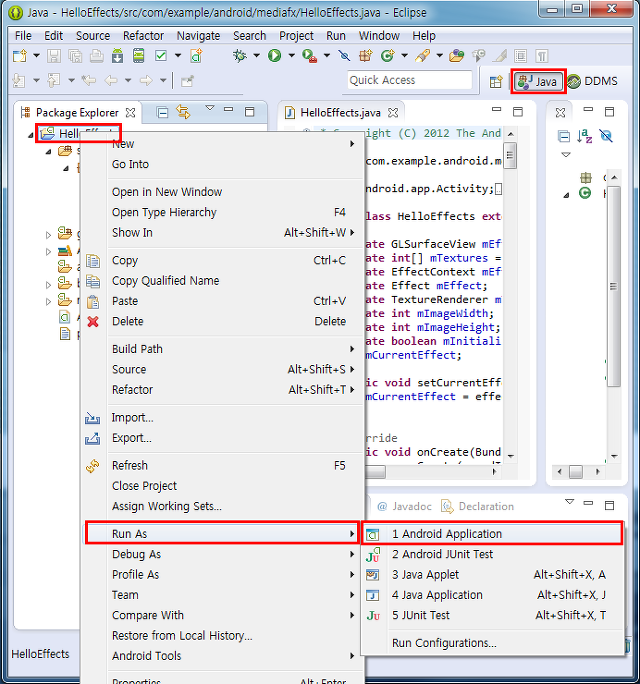Choose 1 Android Application in Run As
Viewport: 640px width, 684px height.
tap(491, 534)
